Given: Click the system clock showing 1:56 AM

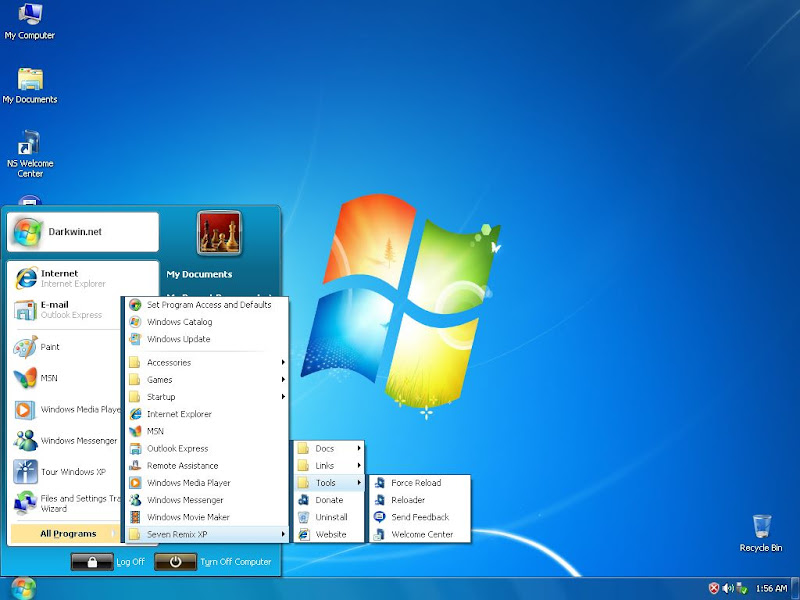Looking at the screenshot, I should pos(771,588).
